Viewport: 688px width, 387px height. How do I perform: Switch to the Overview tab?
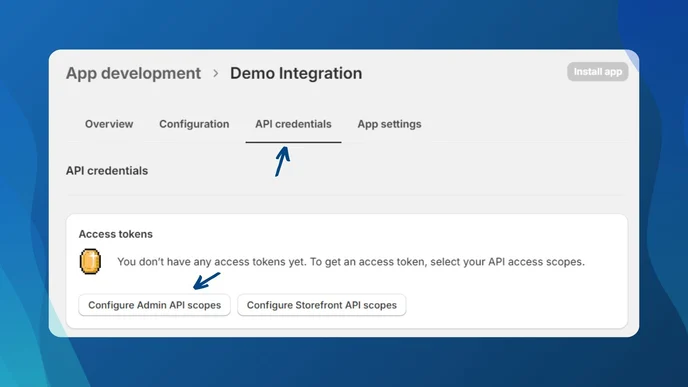click(x=109, y=124)
